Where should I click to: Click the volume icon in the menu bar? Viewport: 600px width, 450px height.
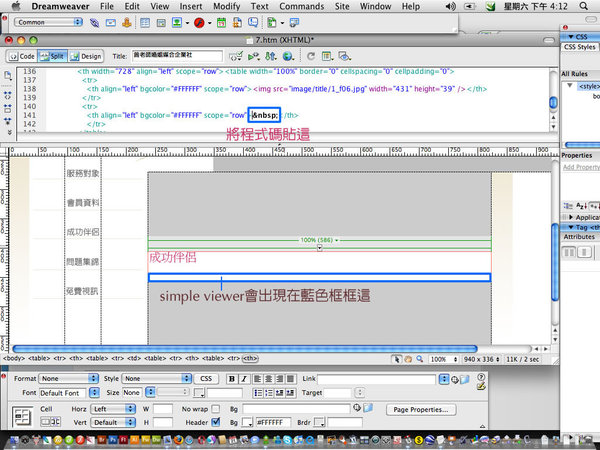pyautogui.click(x=451, y=6)
